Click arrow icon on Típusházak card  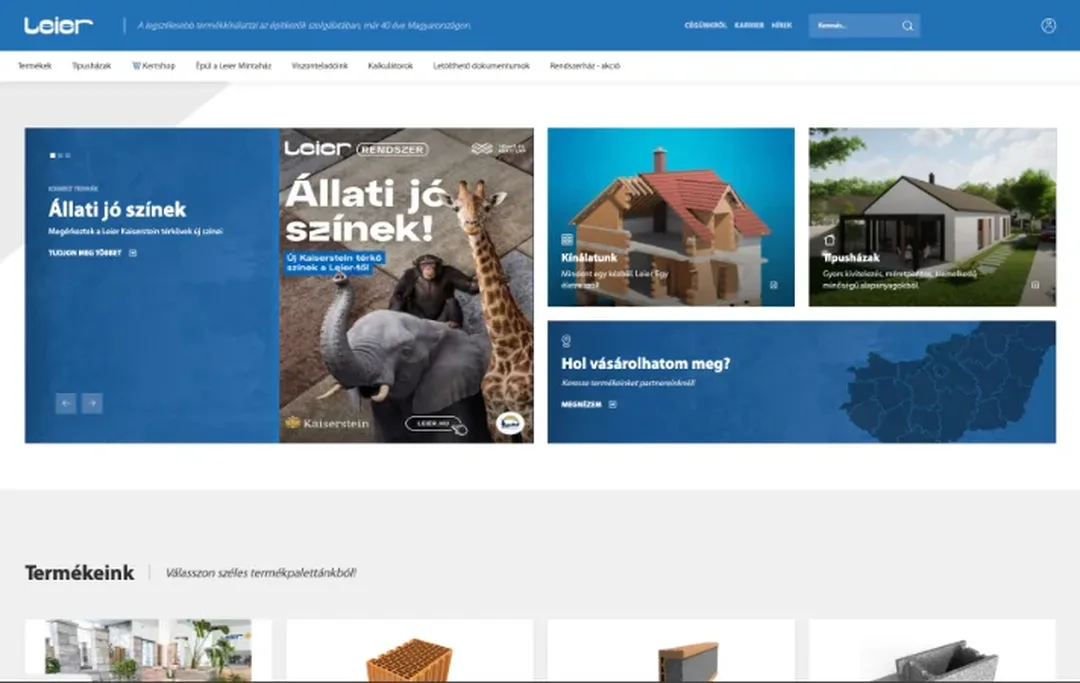pos(1035,285)
